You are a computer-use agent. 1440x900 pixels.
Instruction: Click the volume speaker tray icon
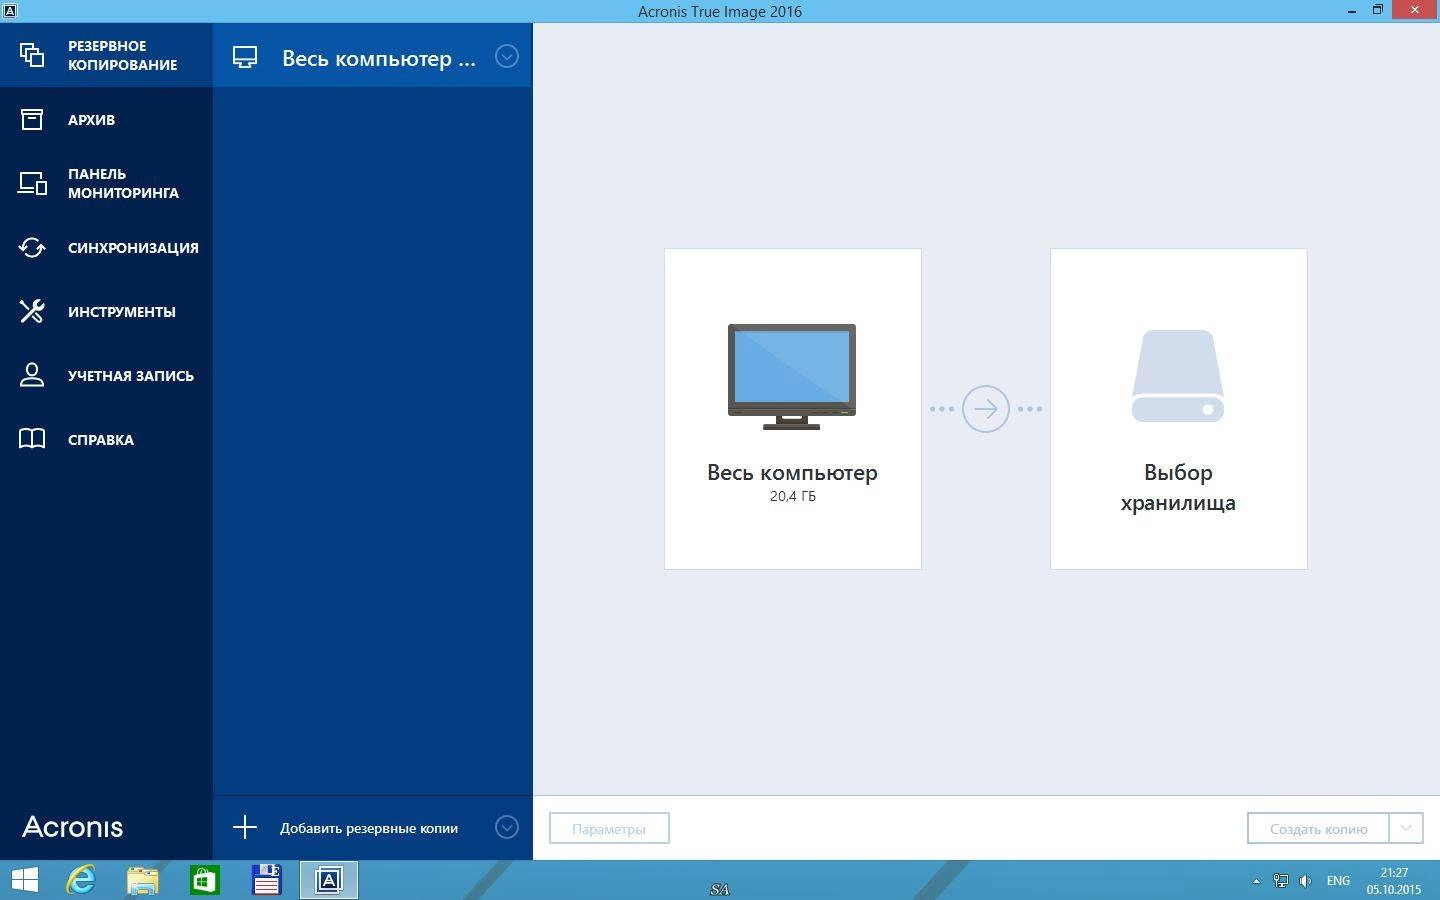point(1305,881)
